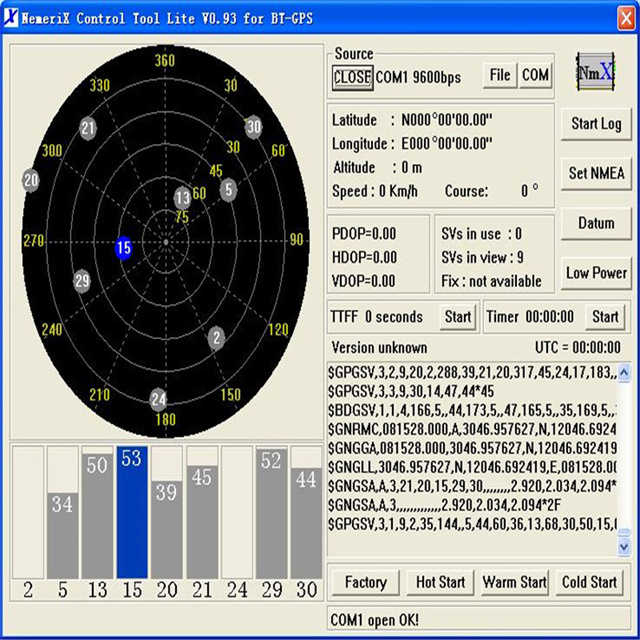Viewport: 640px width, 640px height.
Task: Click the Hot Start button
Action: (440, 582)
